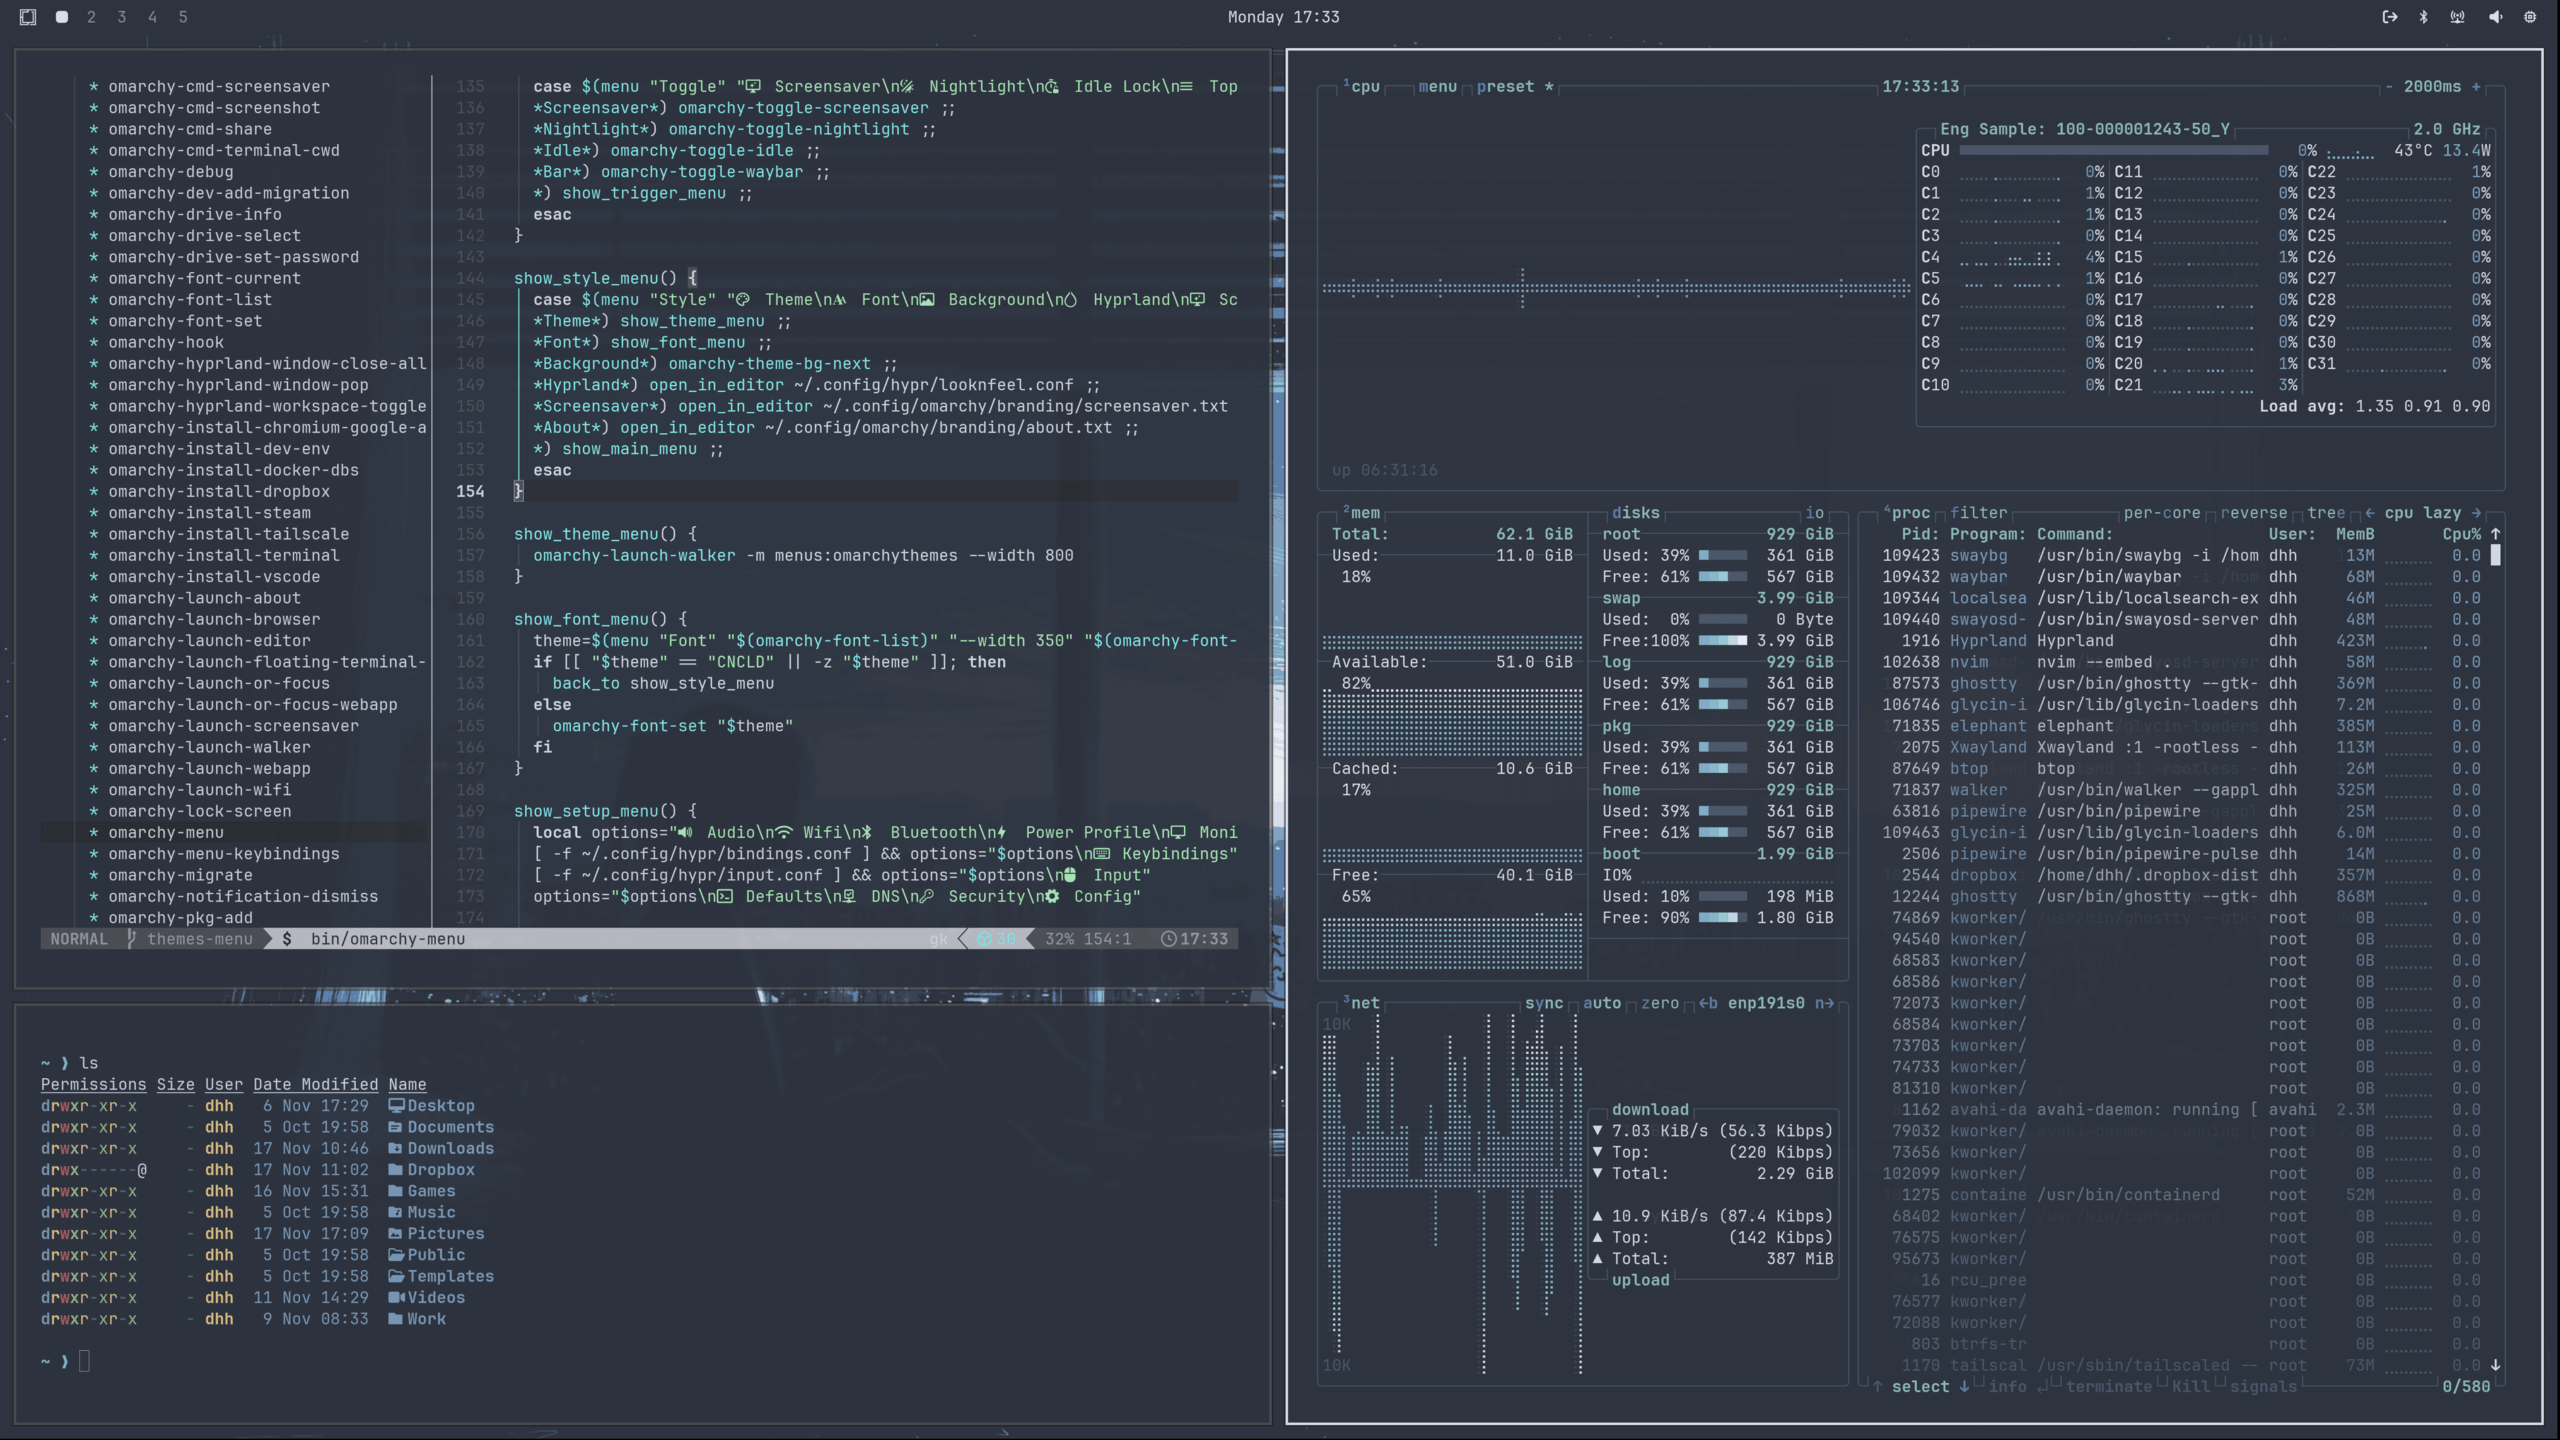Click the Kill option in btop footer

coord(2190,1387)
